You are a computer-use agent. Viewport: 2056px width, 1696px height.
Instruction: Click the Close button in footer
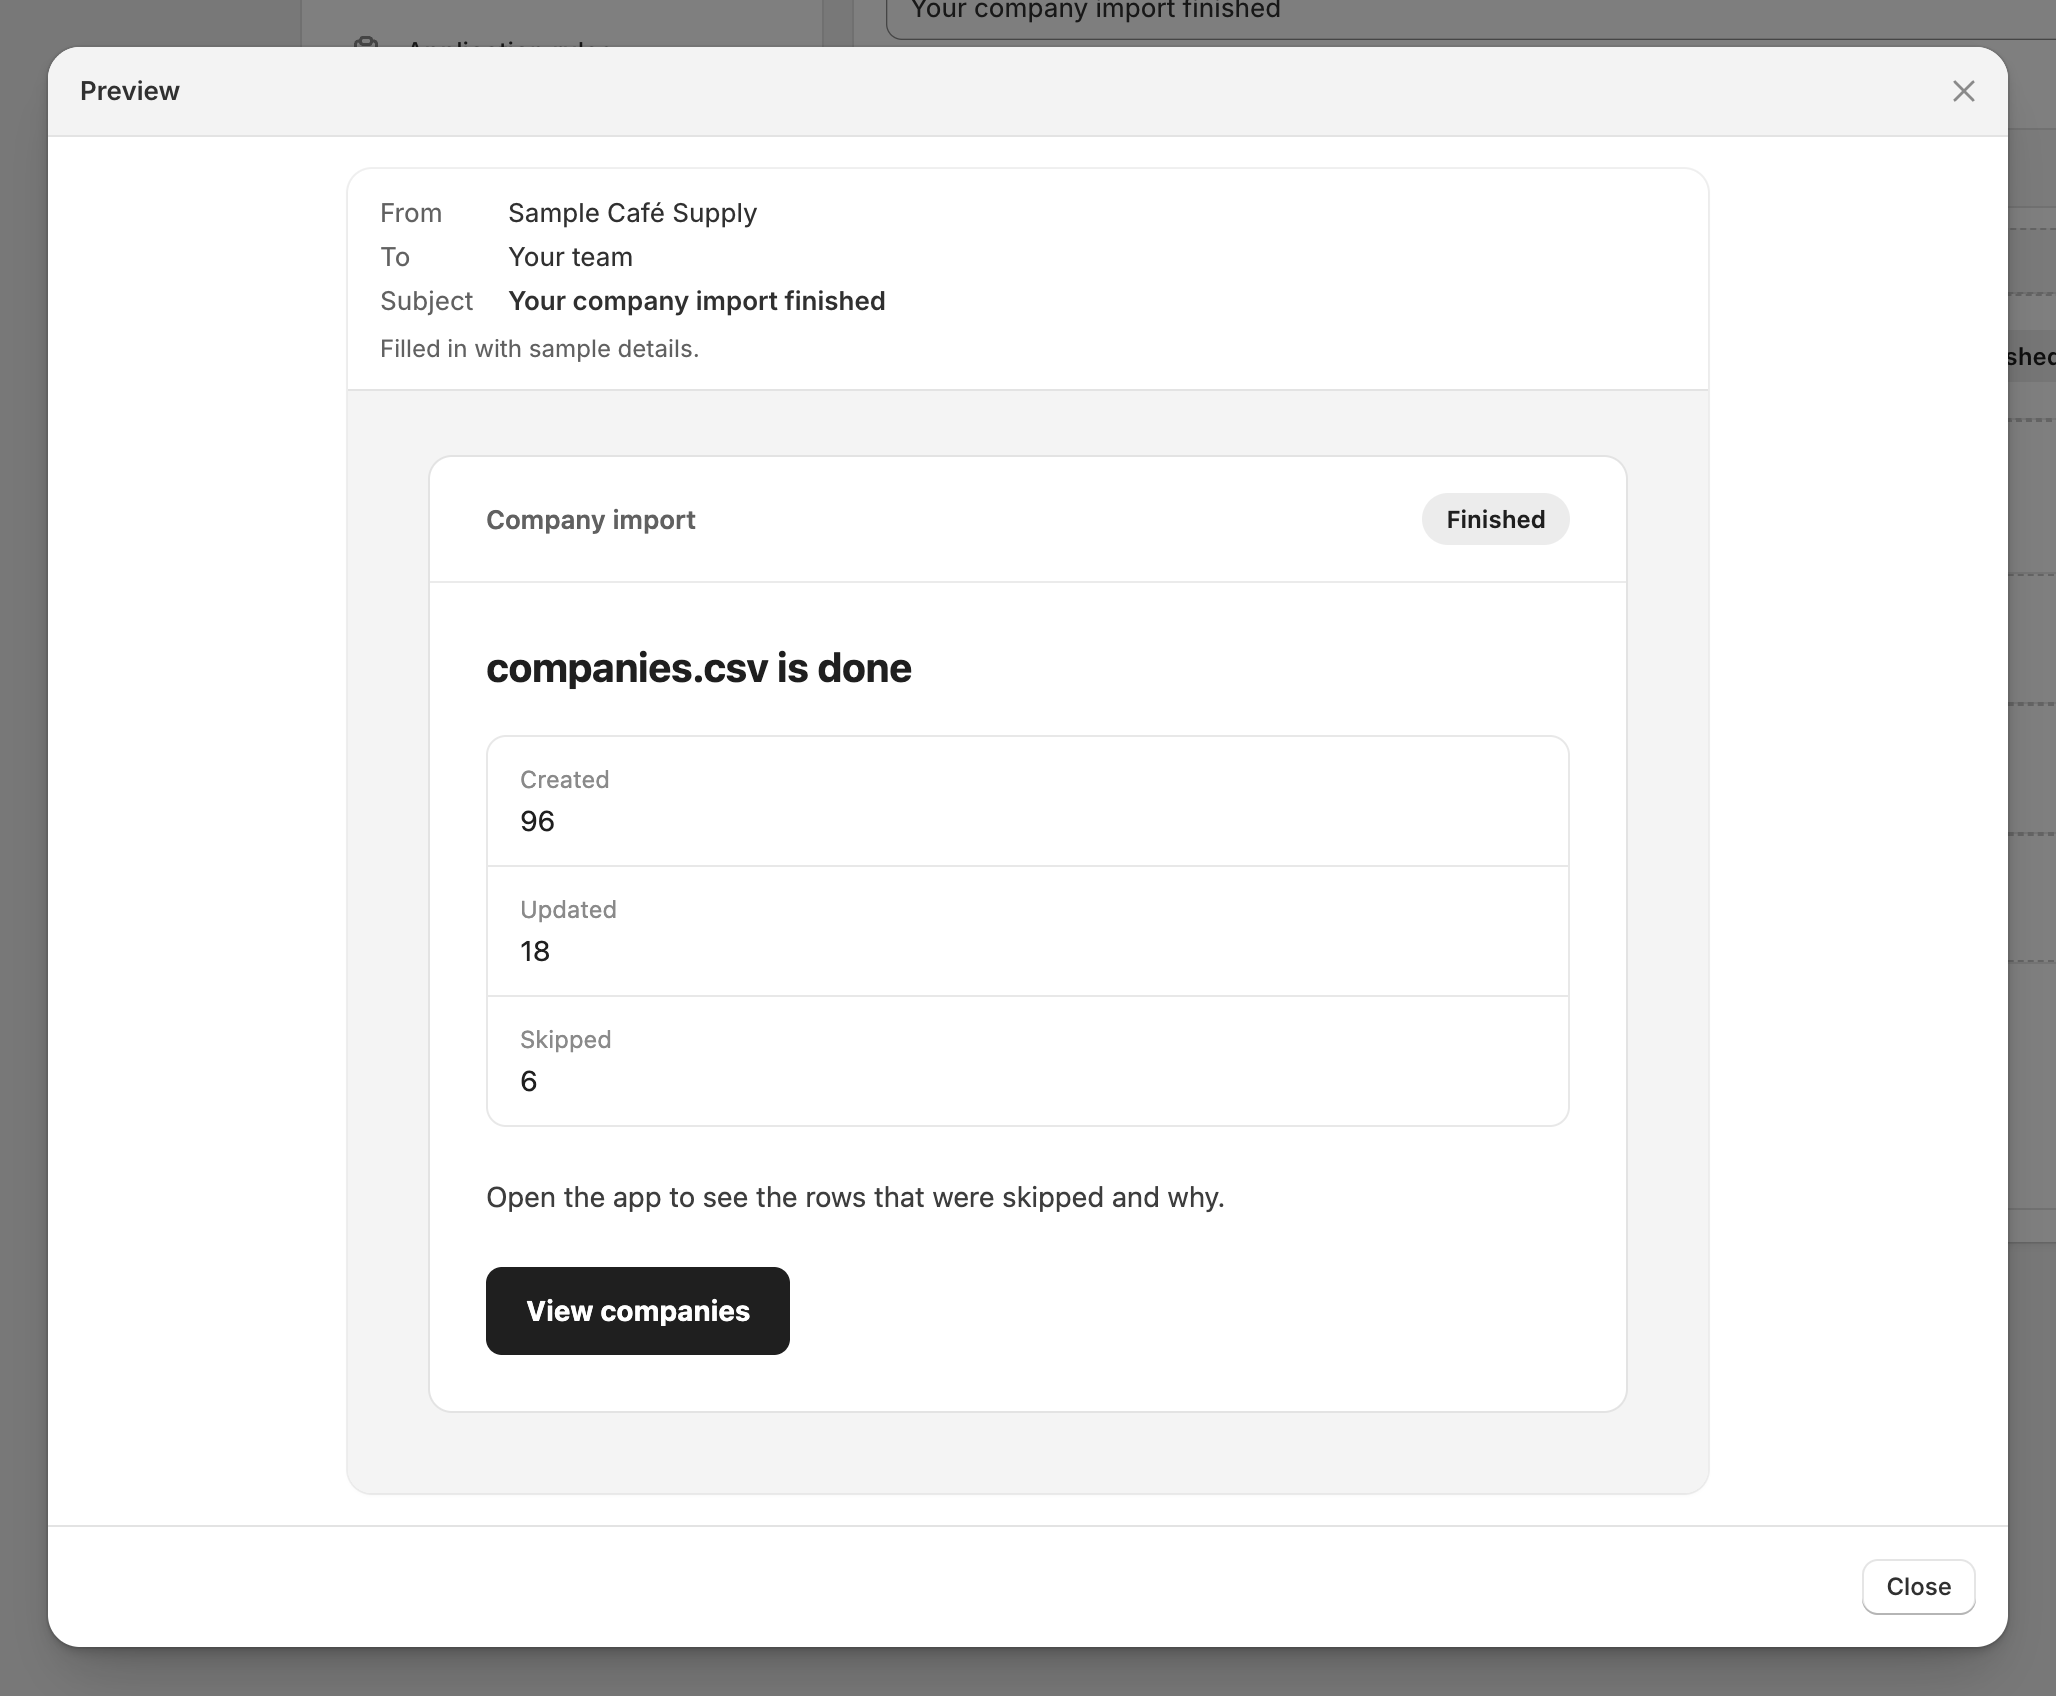tap(1918, 1586)
